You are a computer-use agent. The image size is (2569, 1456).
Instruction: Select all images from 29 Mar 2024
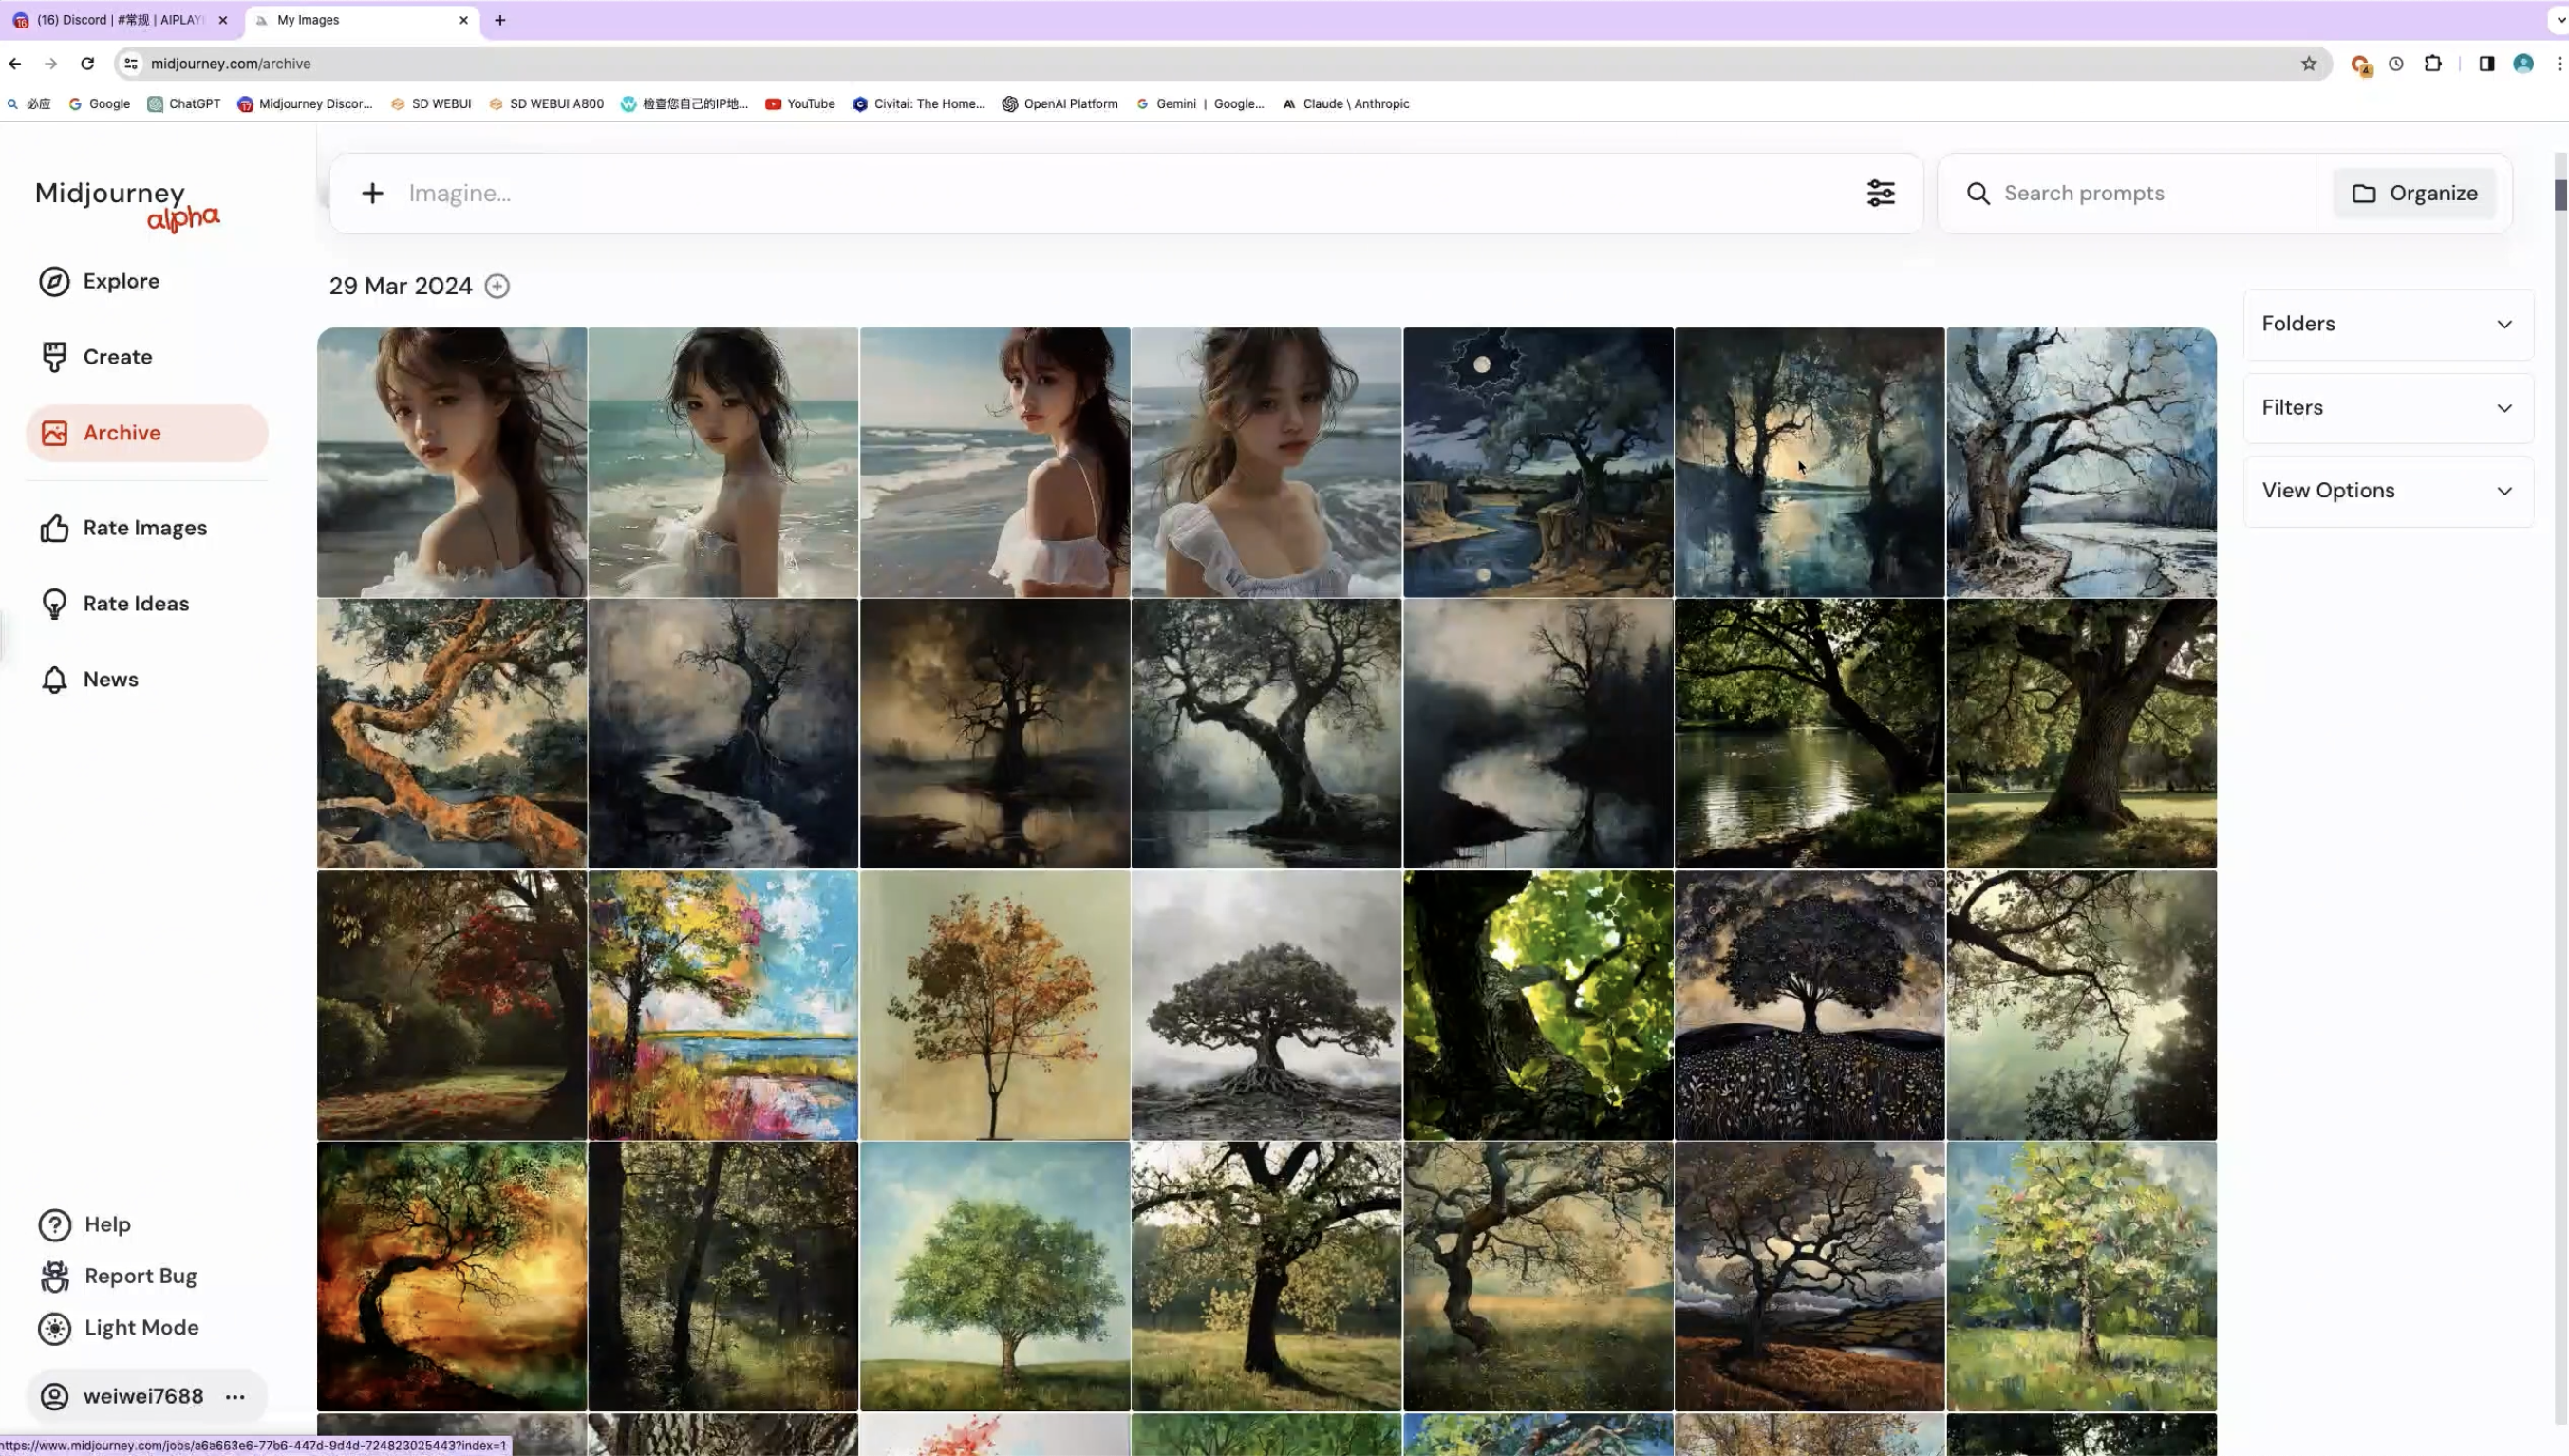point(497,286)
